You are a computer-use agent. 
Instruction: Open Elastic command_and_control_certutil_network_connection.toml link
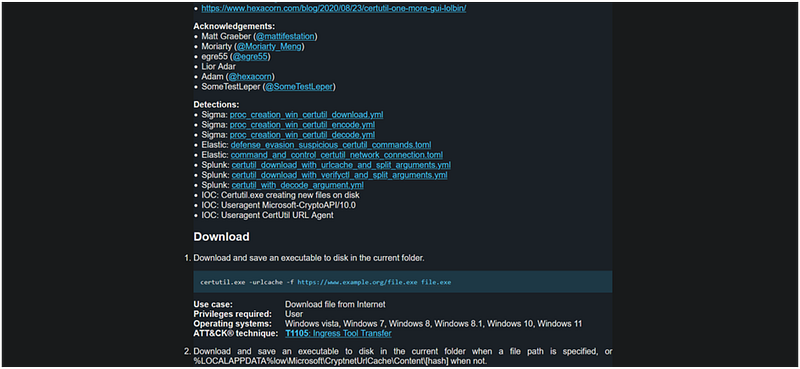tap(337, 155)
